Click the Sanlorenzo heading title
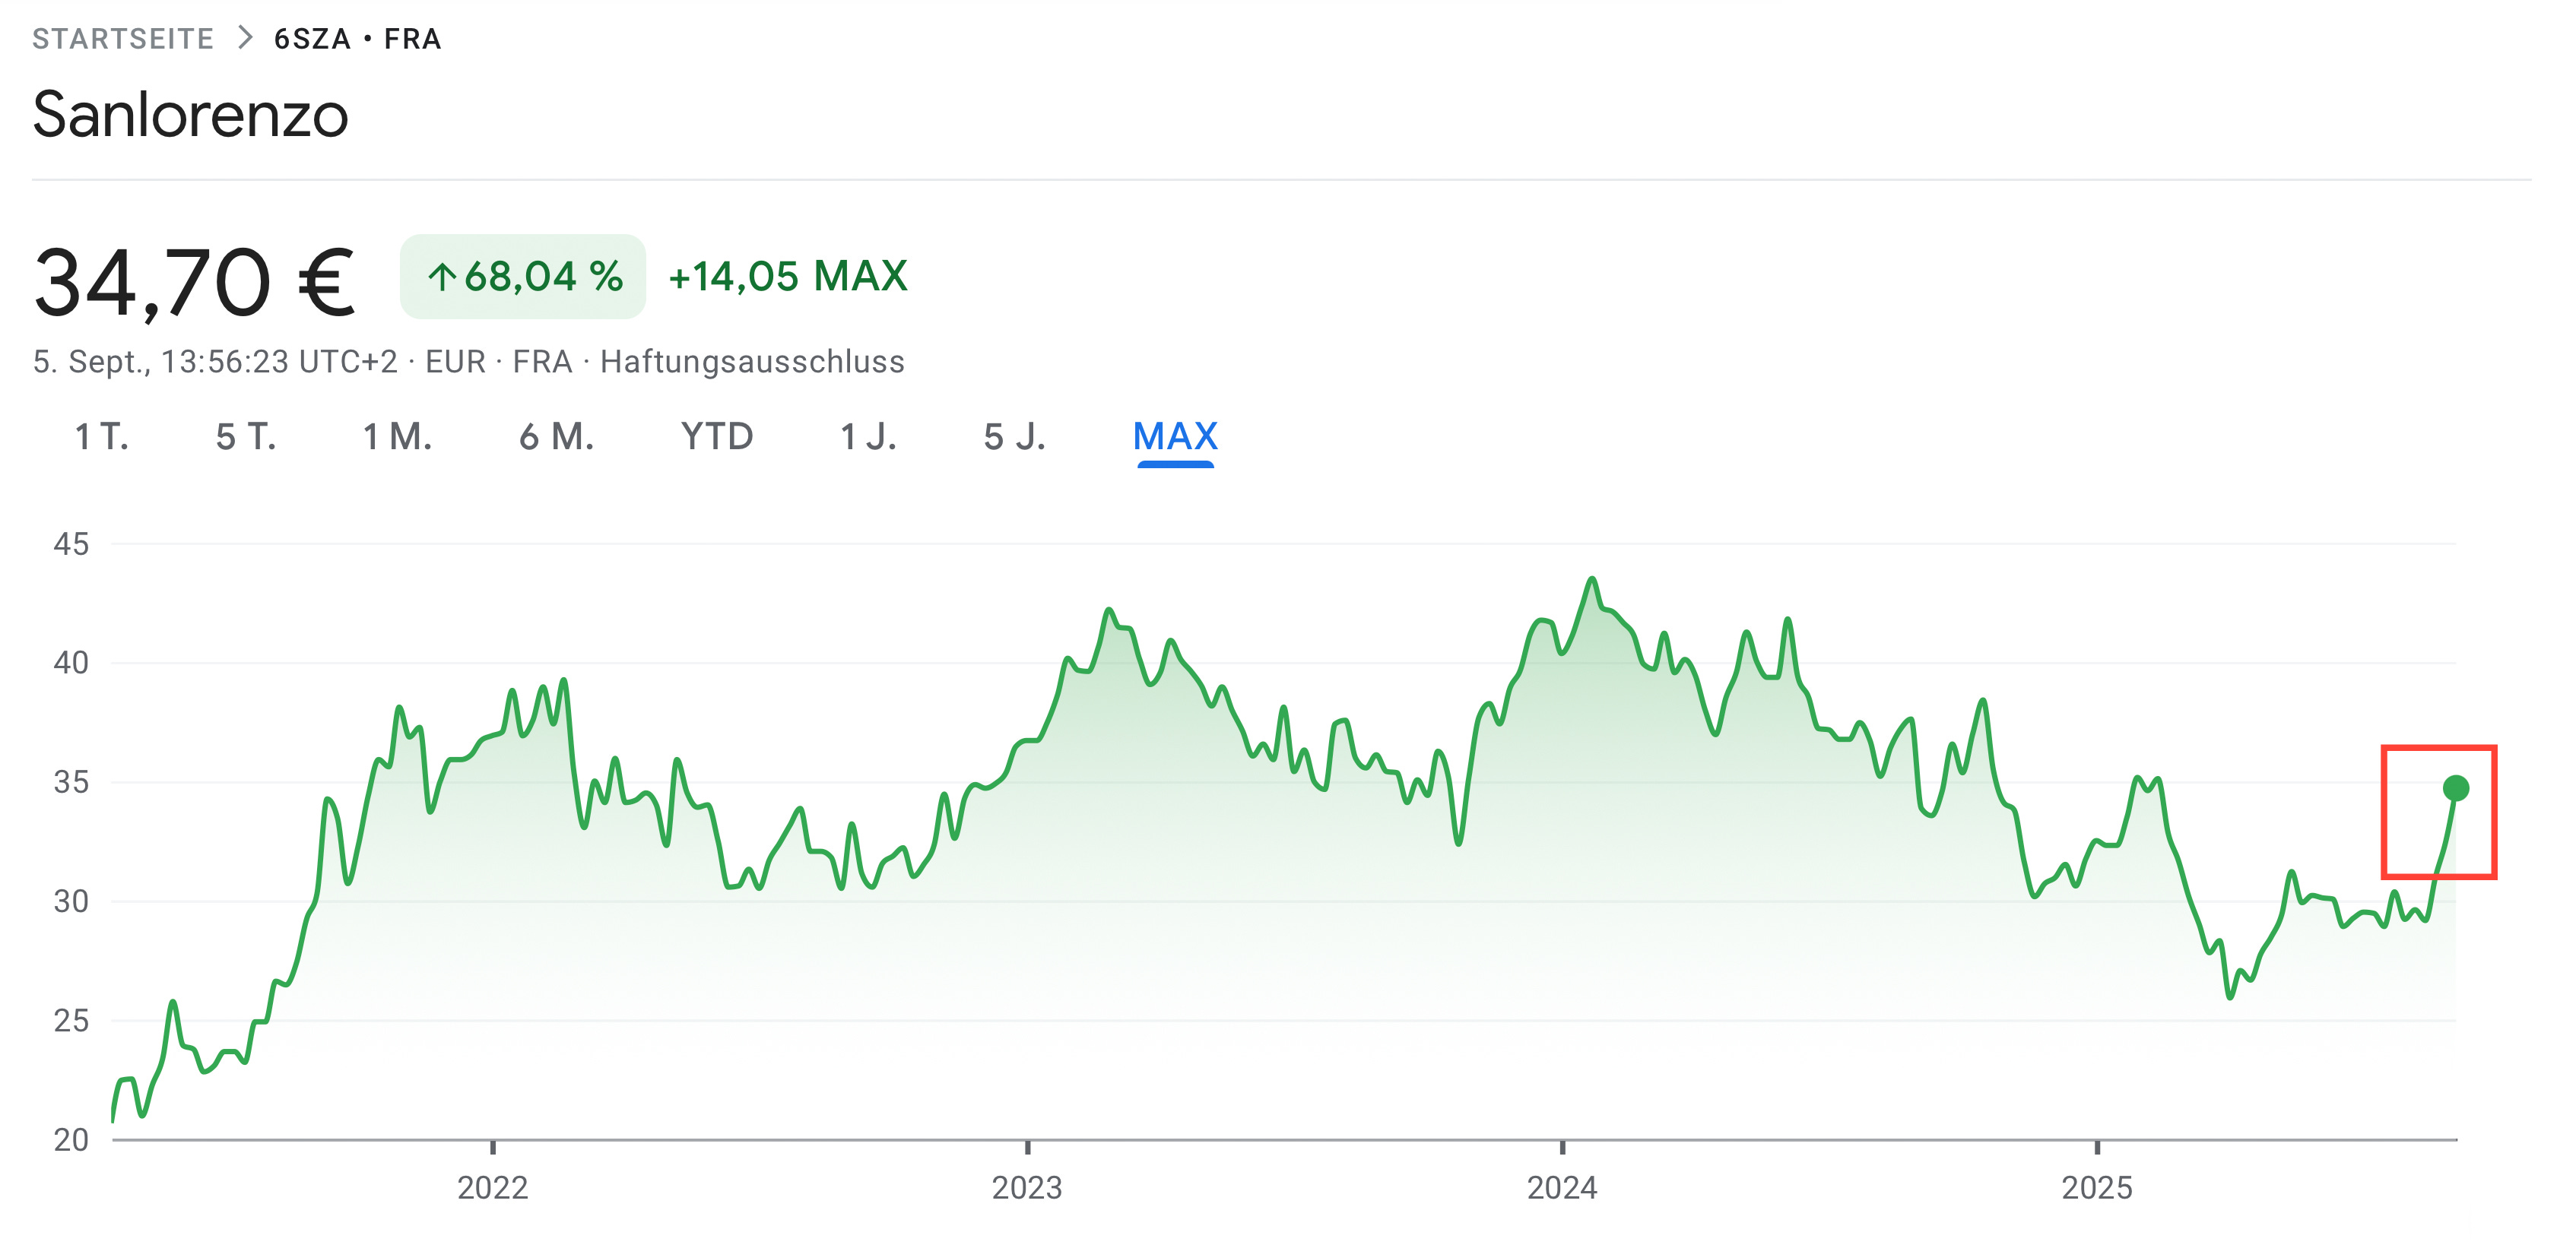2576x1245 pixels. click(190, 114)
